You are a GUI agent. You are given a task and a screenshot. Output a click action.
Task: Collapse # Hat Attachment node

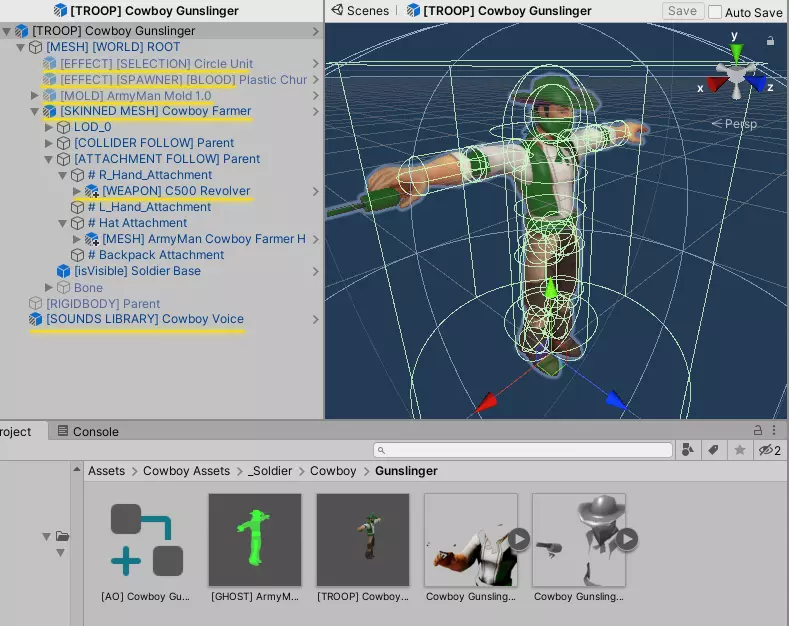[x=62, y=223]
